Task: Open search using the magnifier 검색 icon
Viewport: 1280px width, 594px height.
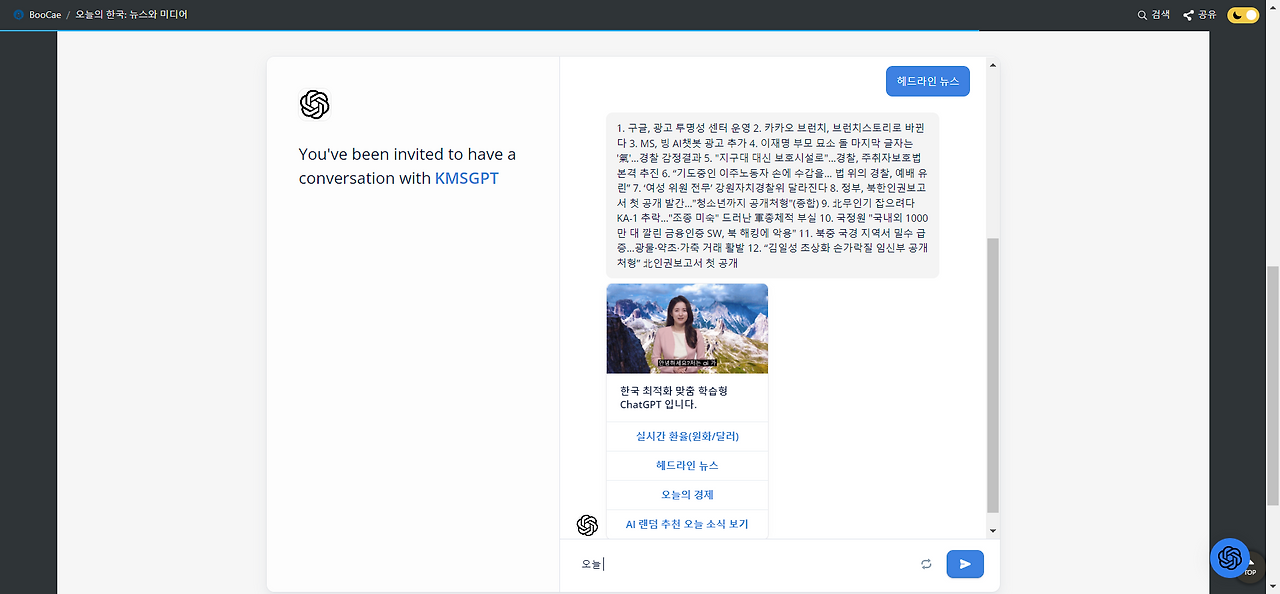Action: pos(1142,14)
